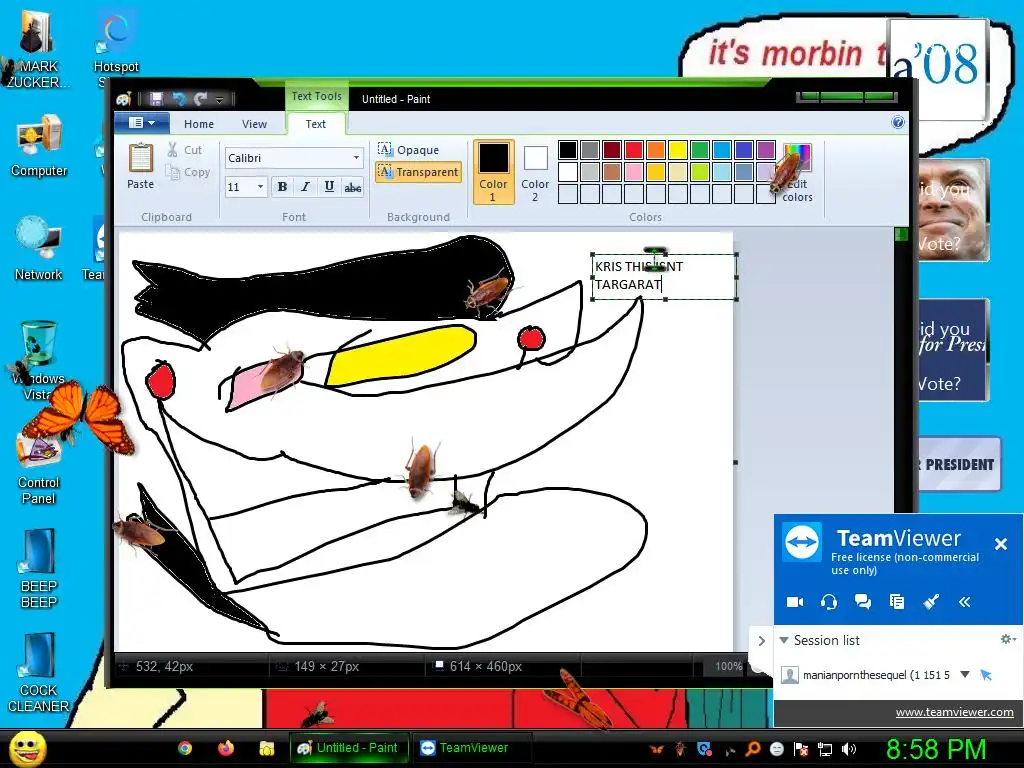Open Chrome from the taskbar
1024x768 pixels.
pos(185,748)
